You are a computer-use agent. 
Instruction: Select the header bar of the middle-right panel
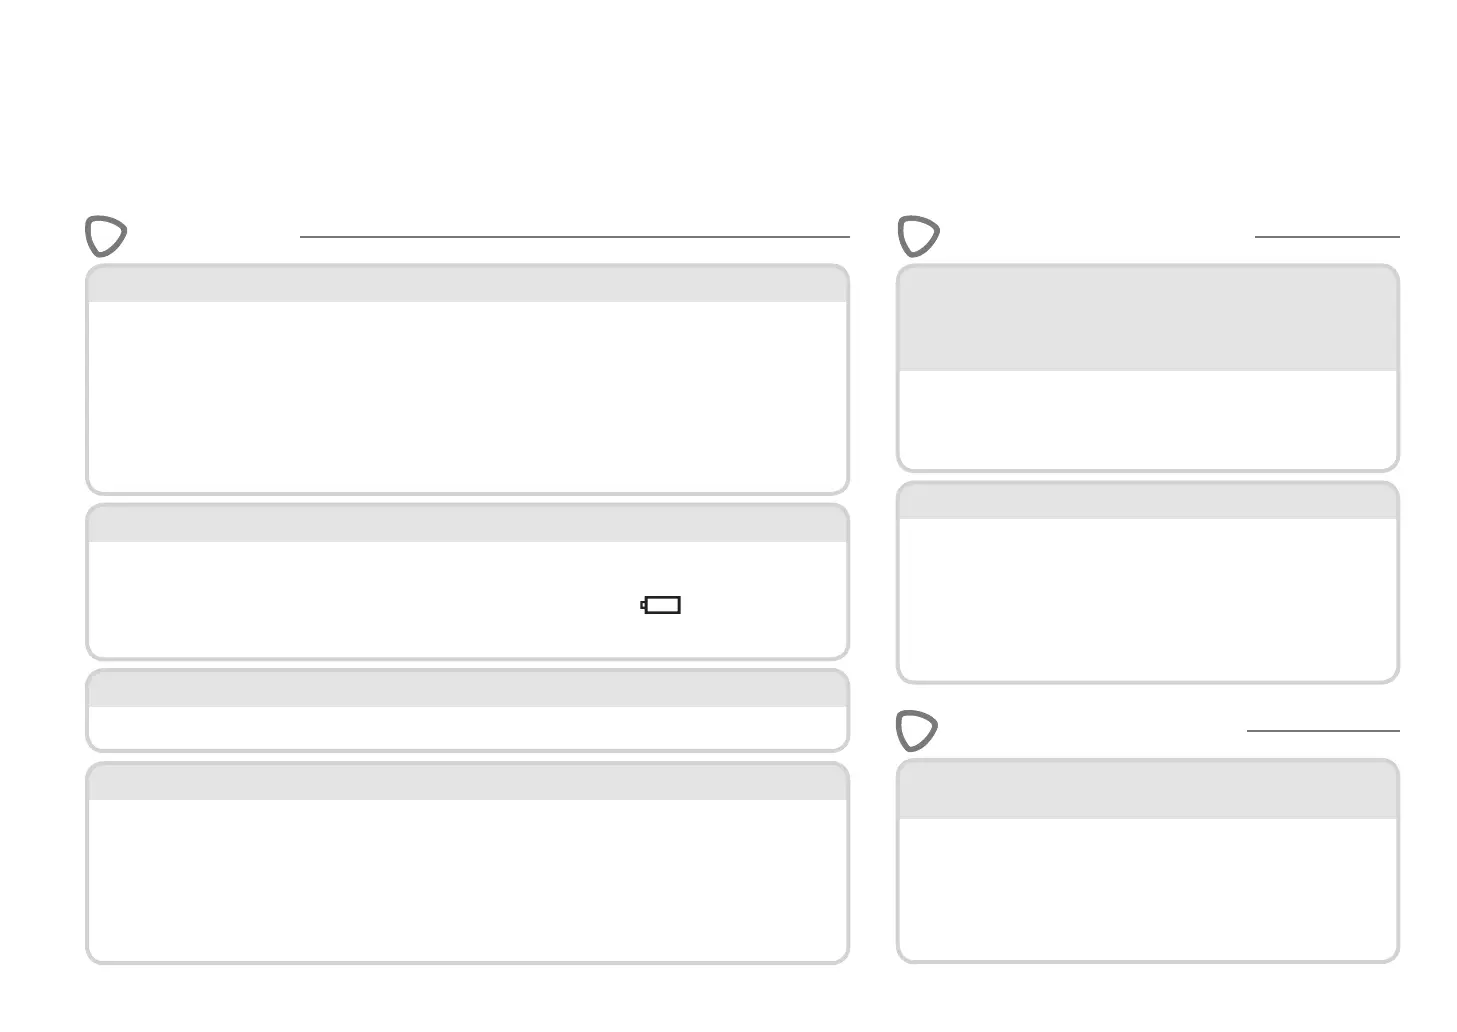[x=1147, y=501]
